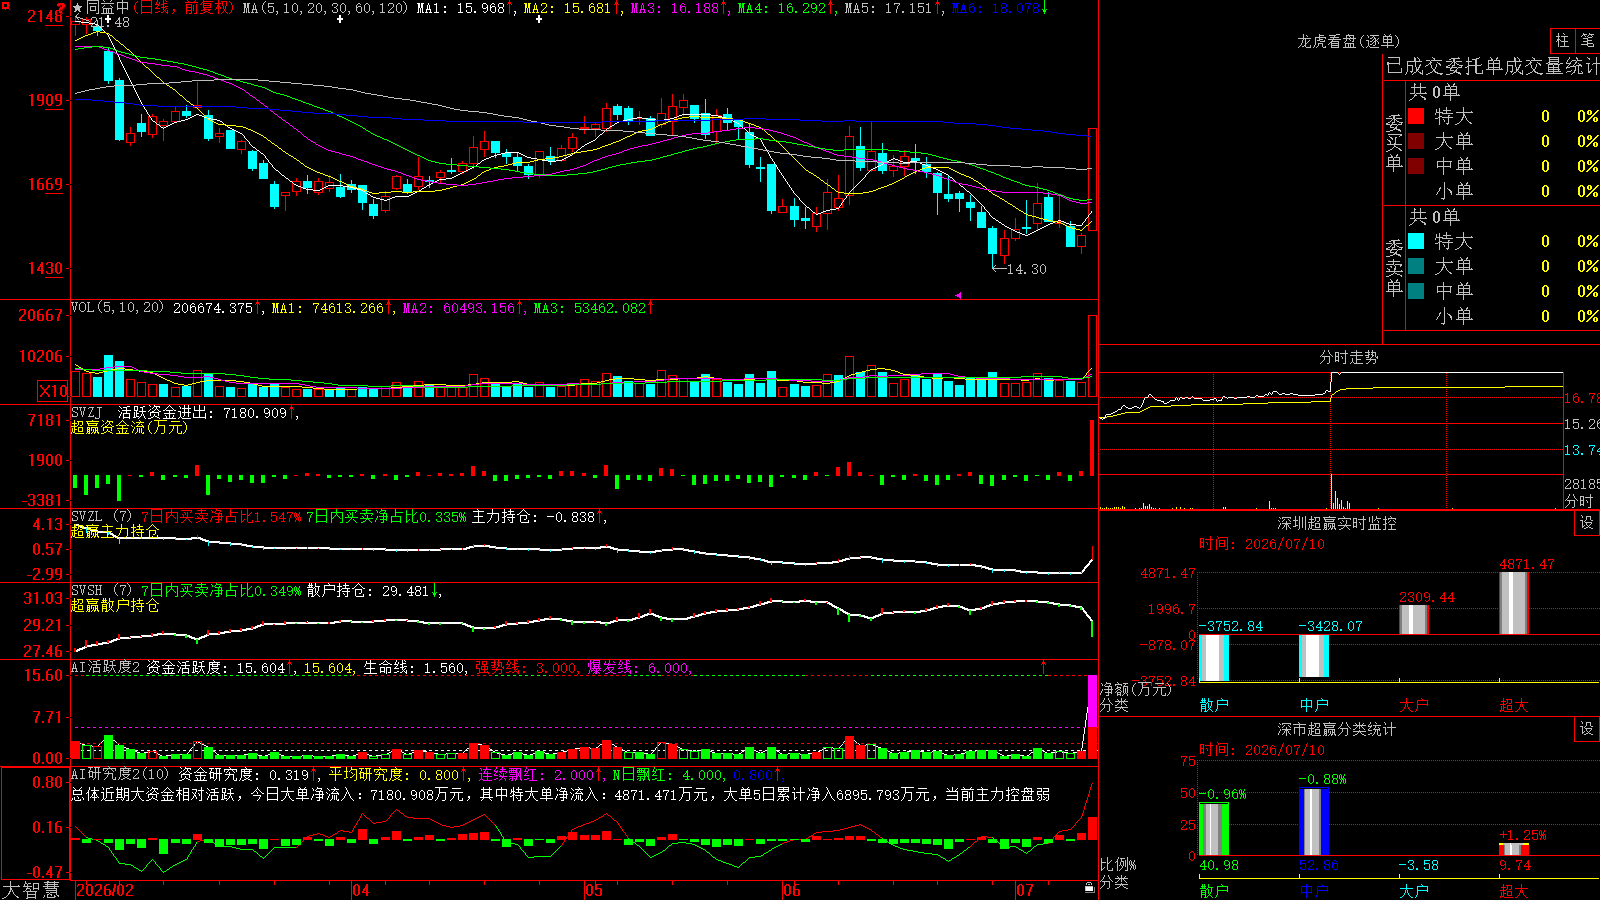Image resolution: width=1600 pixels, height=900 pixels.
Task: Click the white plus marker above the MA2 value
Action: click(x=539, y=19)
